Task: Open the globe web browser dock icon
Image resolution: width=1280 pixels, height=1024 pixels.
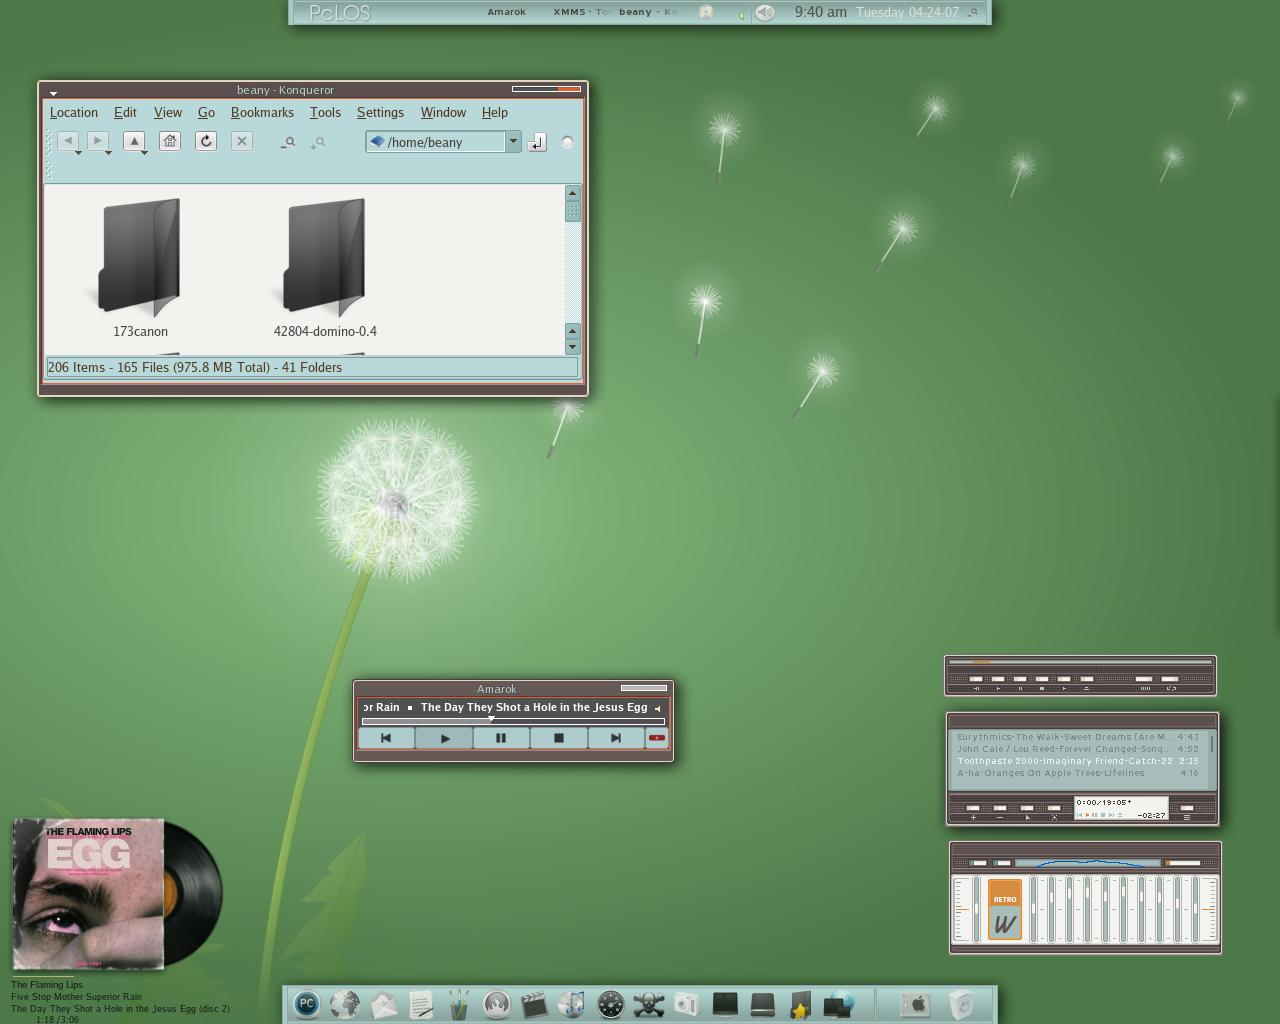Action: 345,1003
